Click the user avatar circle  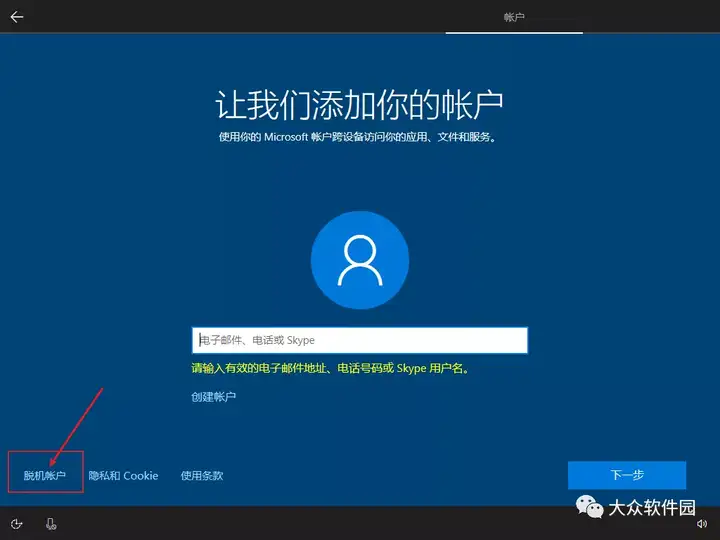(360, 260)
